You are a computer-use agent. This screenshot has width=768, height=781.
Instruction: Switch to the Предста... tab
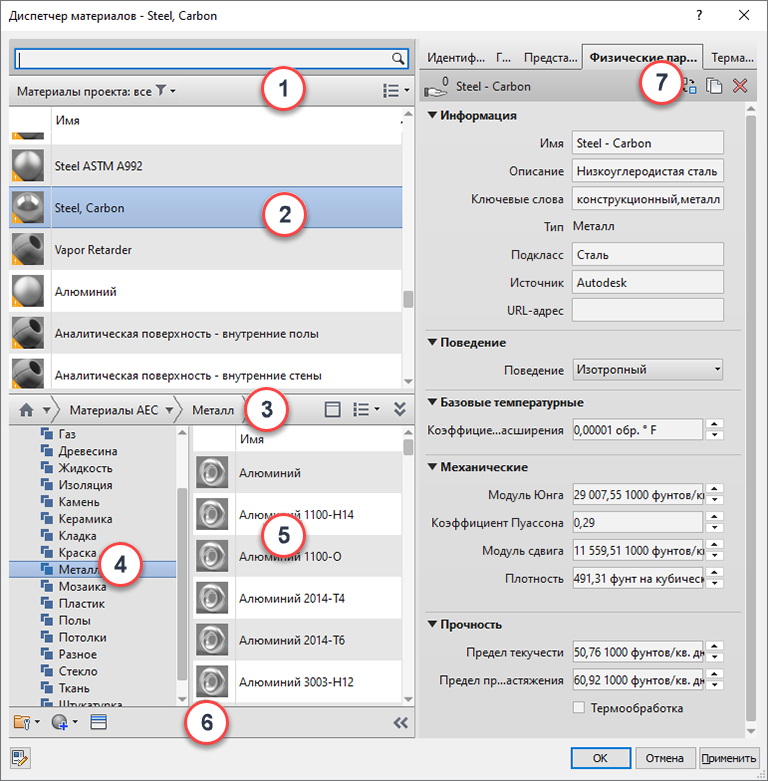[x=550, y=58]
